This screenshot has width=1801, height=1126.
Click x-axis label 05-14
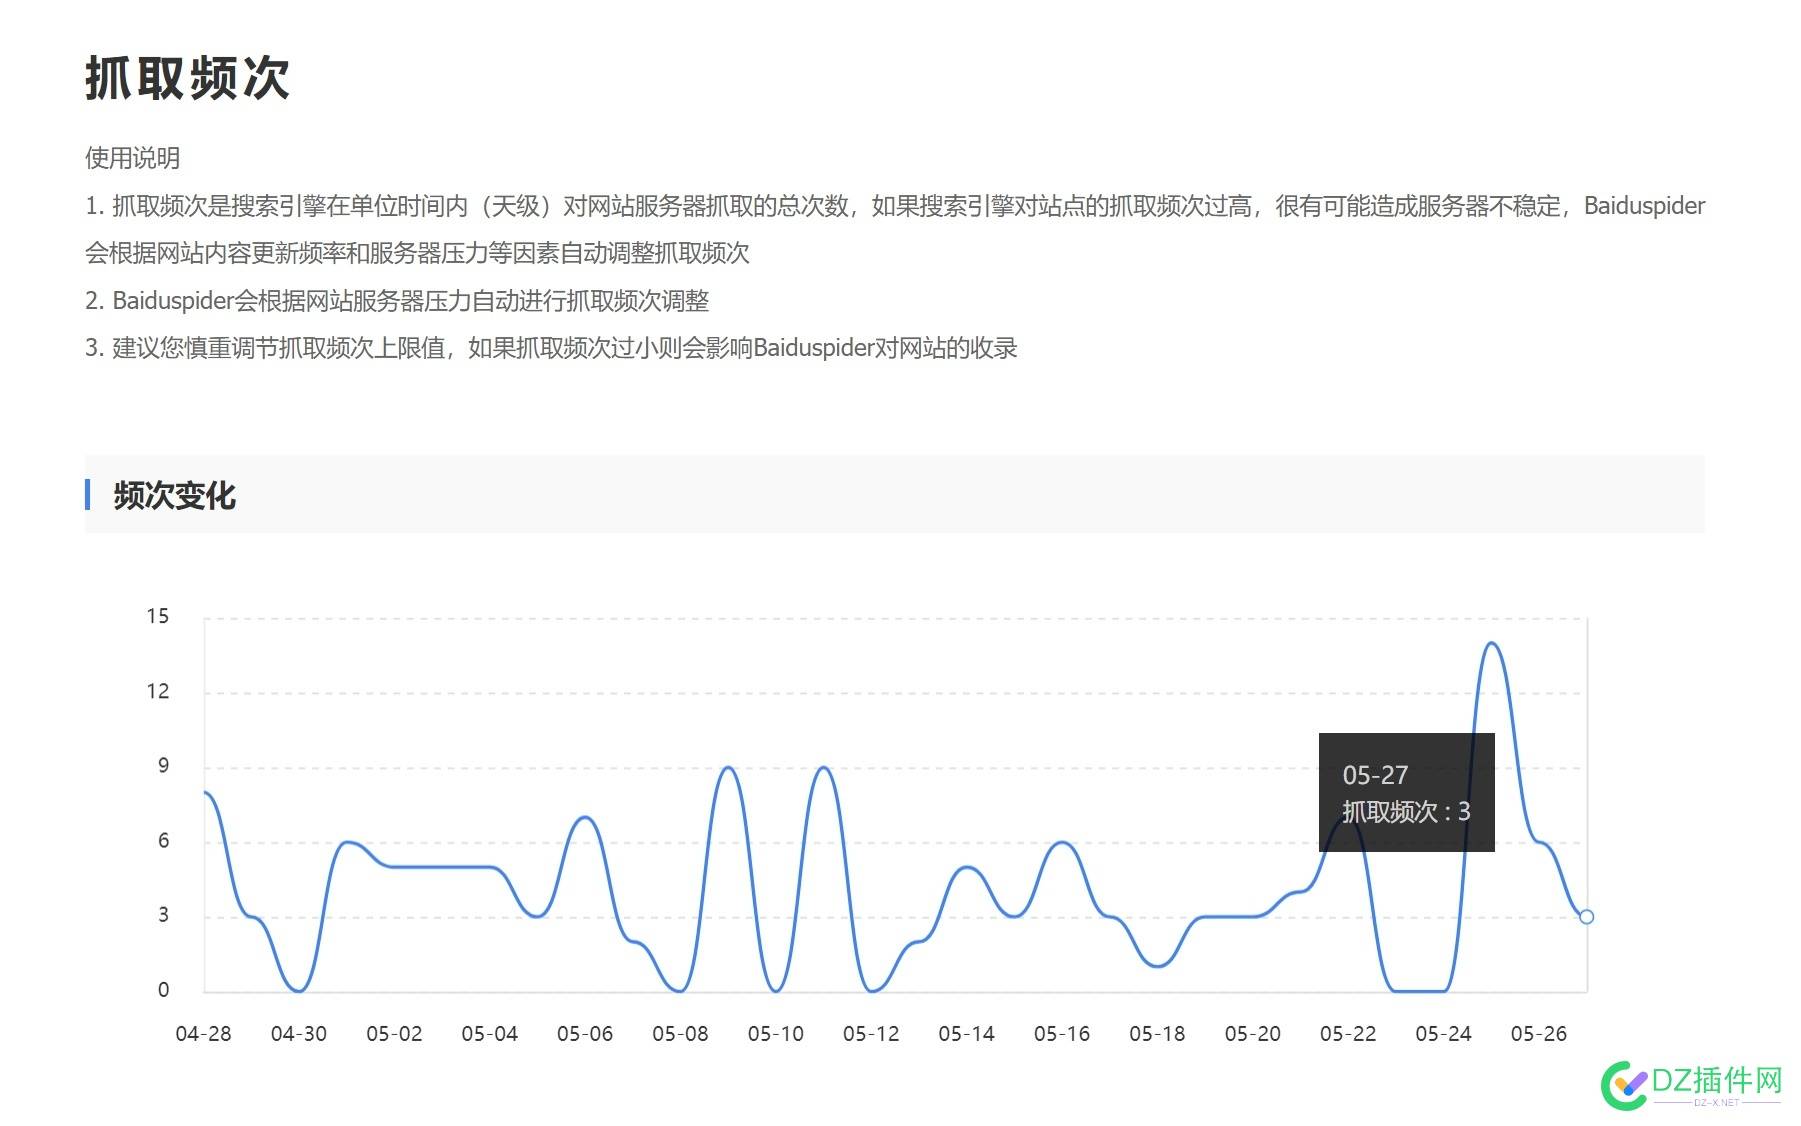967,1034
